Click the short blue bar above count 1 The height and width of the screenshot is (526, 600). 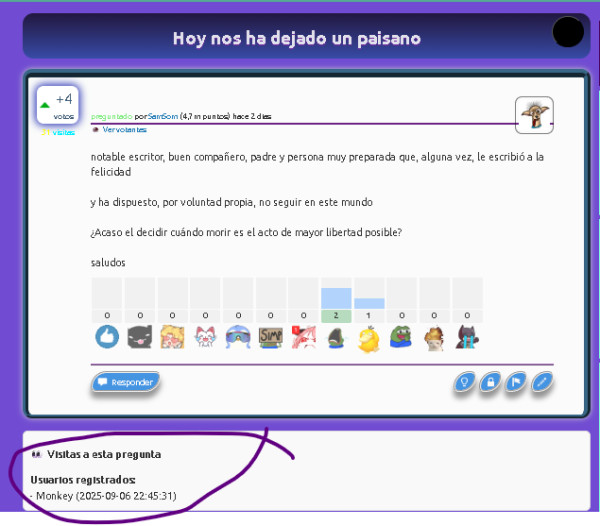pyautogui.click(x=369, y=303)
